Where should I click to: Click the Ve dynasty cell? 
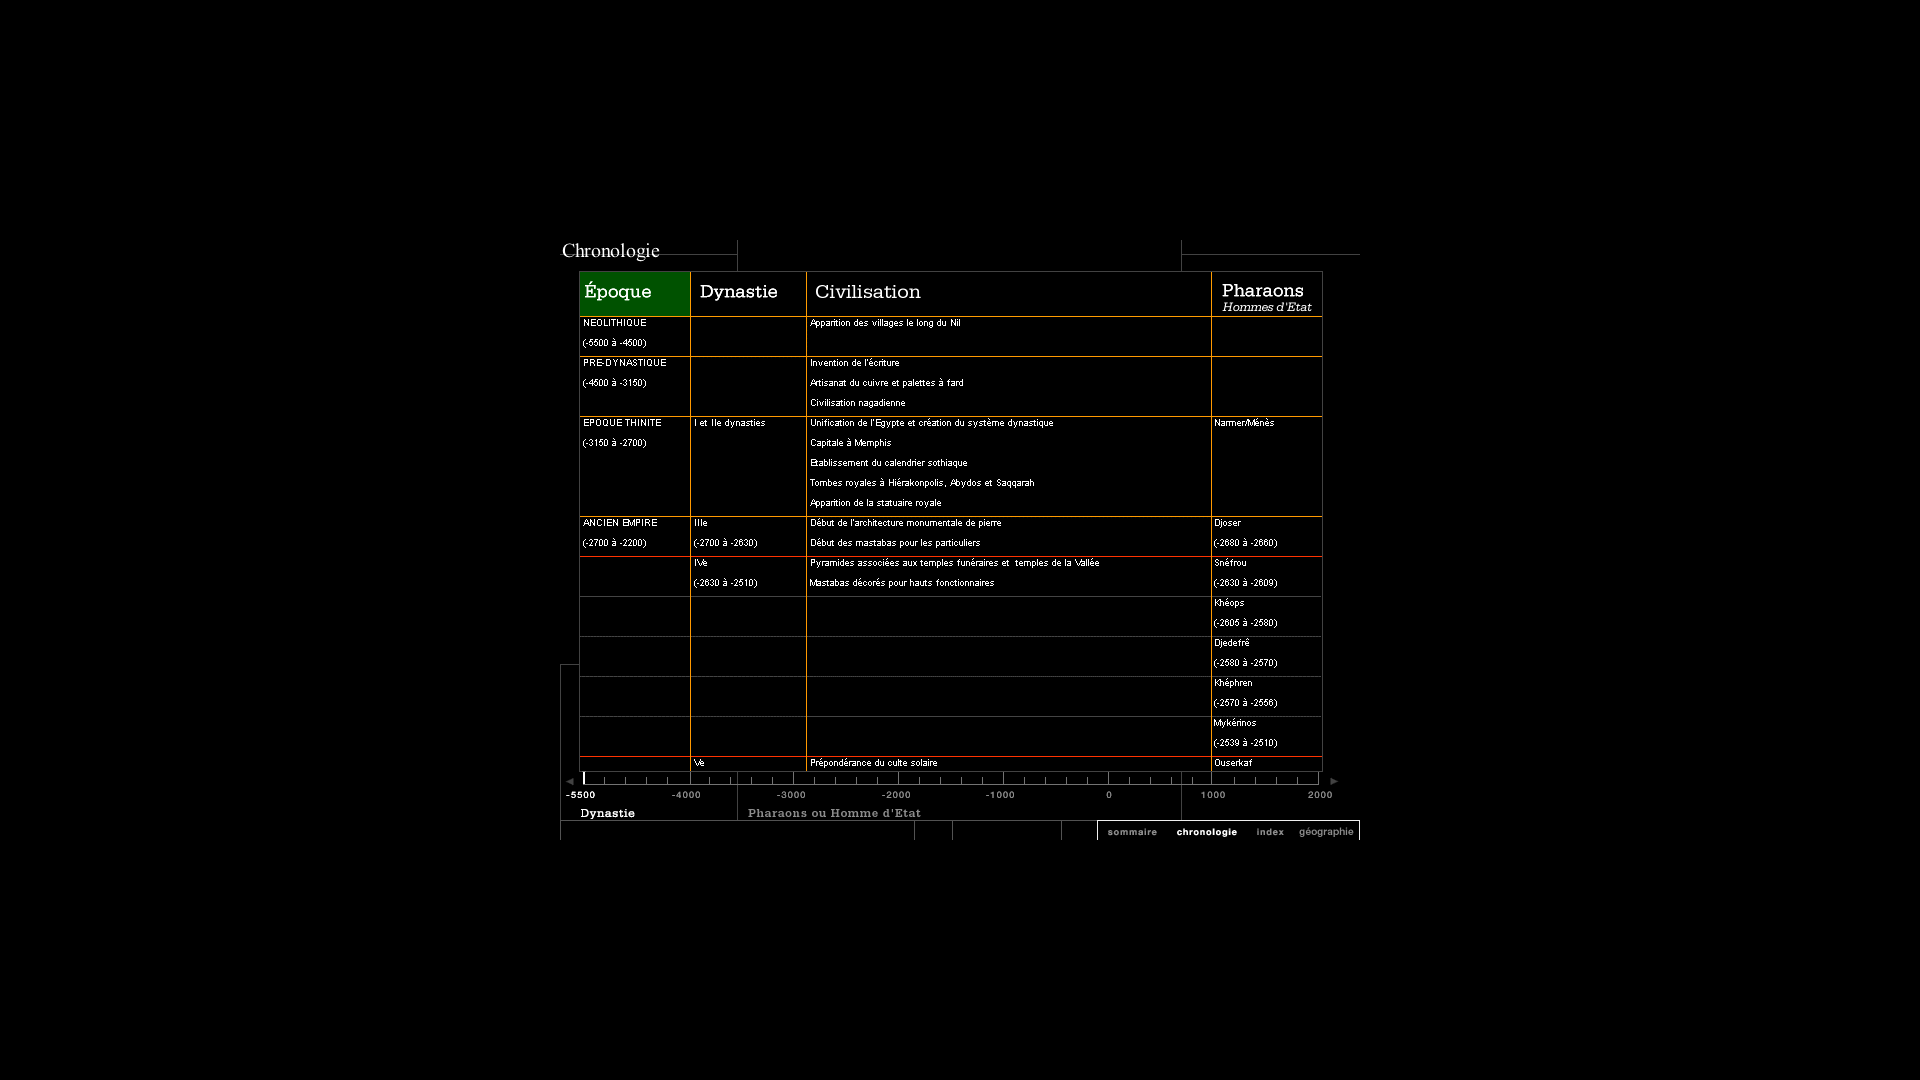point(748,764)
